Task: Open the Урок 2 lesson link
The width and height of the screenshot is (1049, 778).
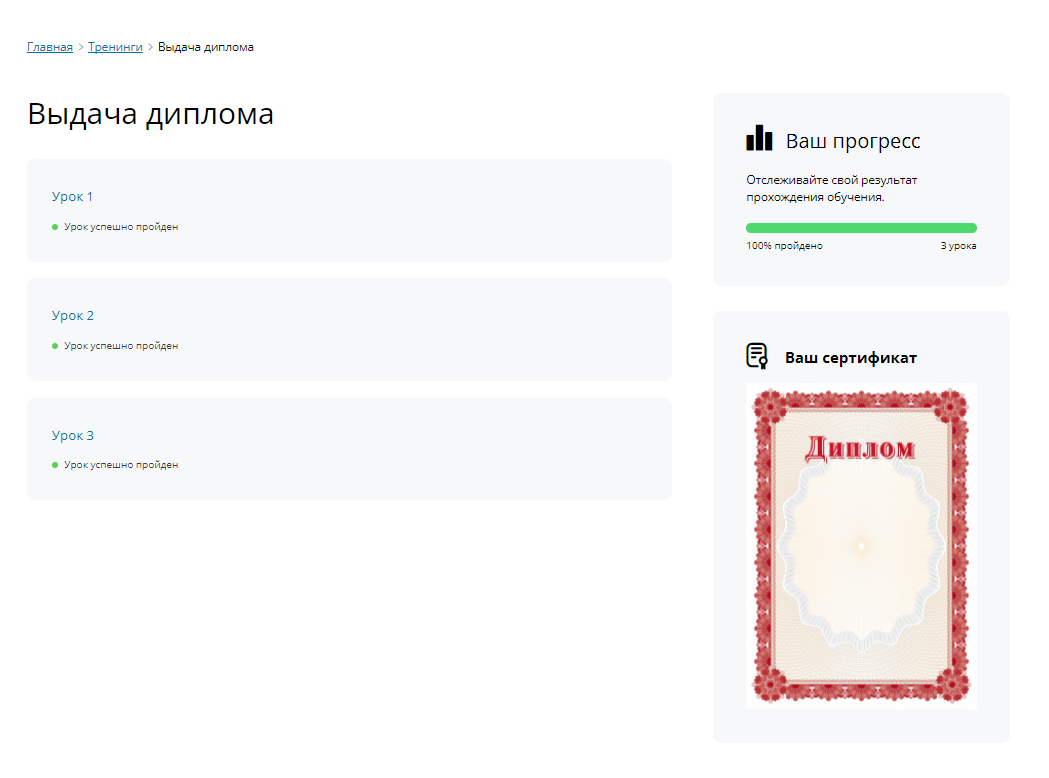Action: pos(73,316)
